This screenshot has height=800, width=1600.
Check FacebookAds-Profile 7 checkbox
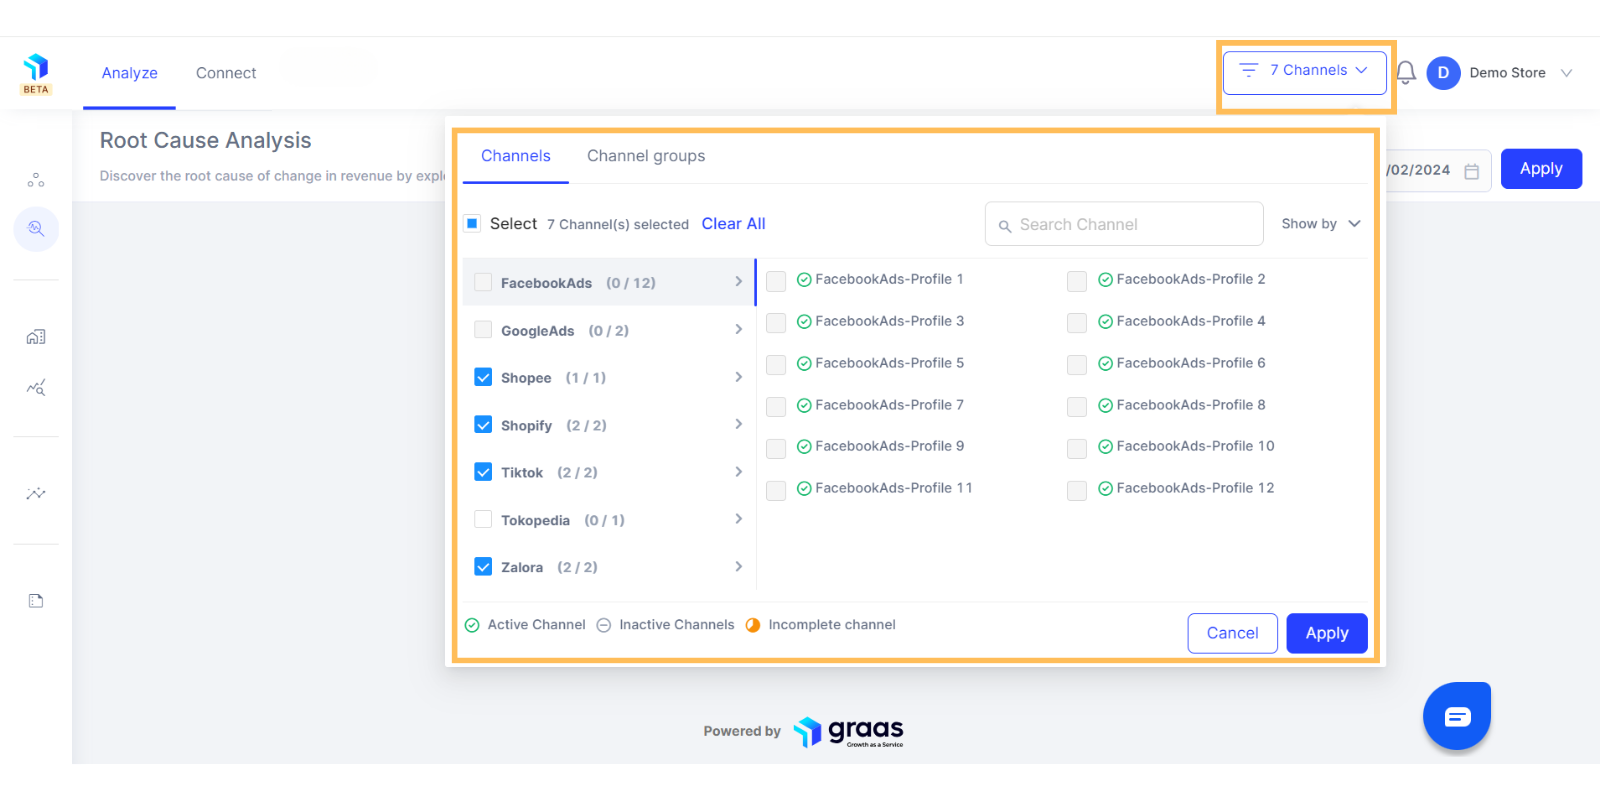click(x=776, y=407)
